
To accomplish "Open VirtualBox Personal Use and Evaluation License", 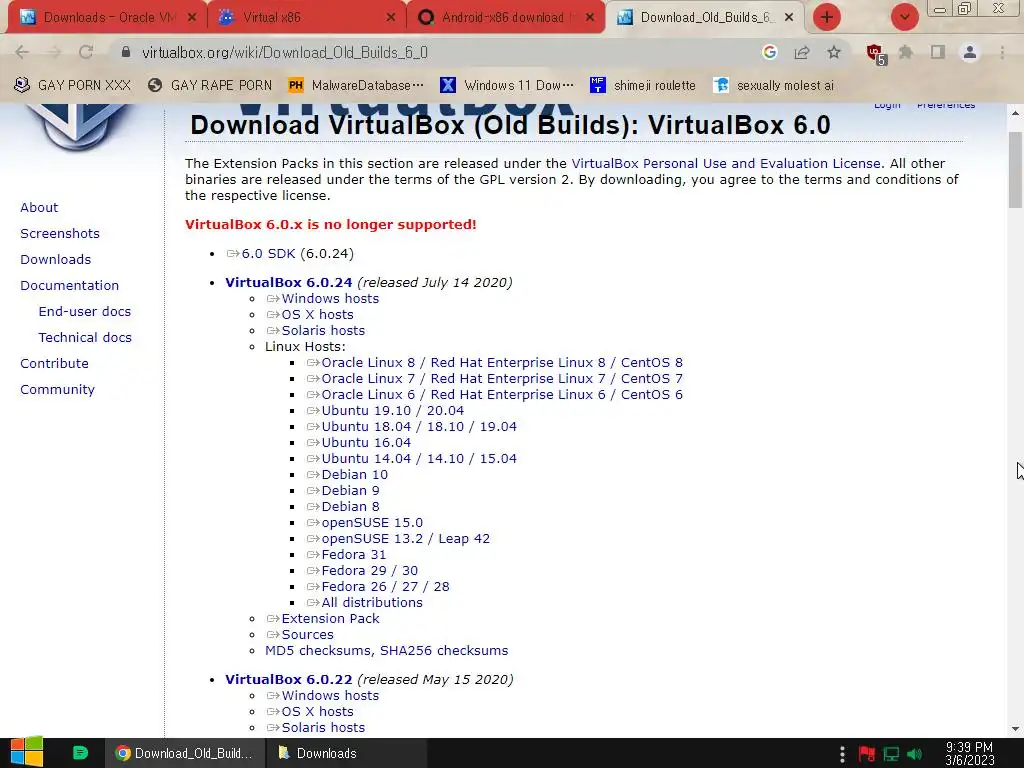I will point(726,163).
